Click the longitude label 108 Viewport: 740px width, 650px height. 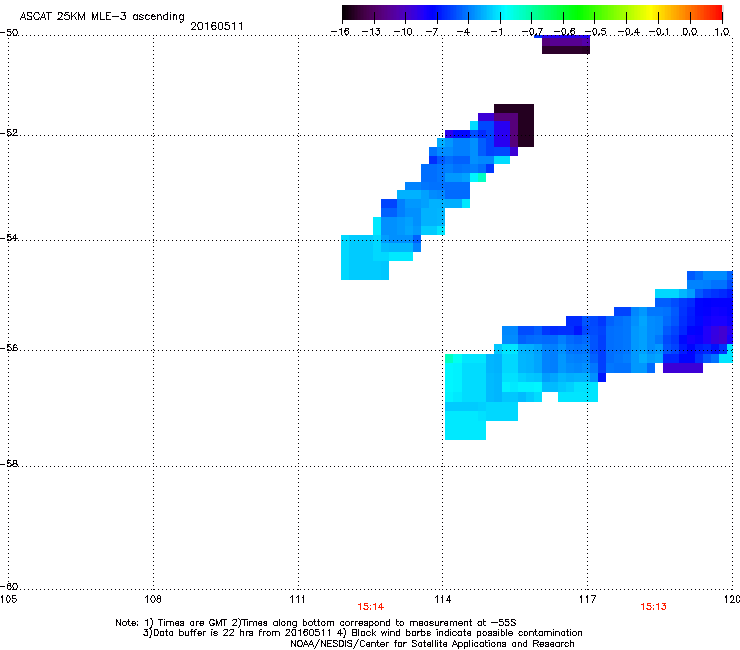[x=153, y=599]
